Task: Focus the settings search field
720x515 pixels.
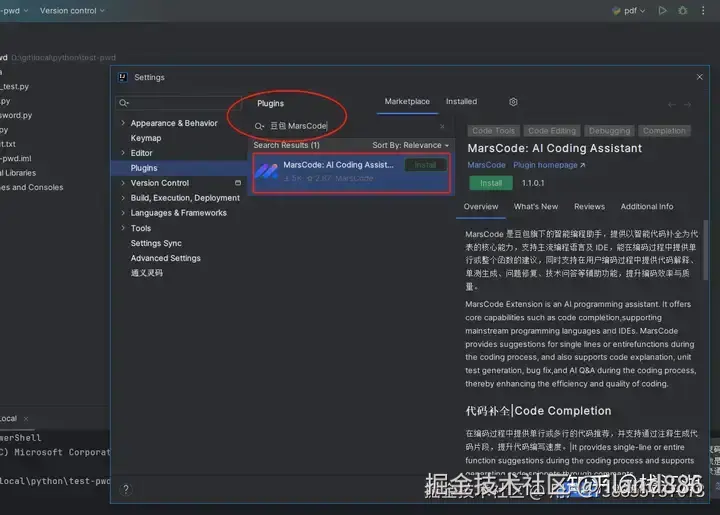Action: point(179,103)
